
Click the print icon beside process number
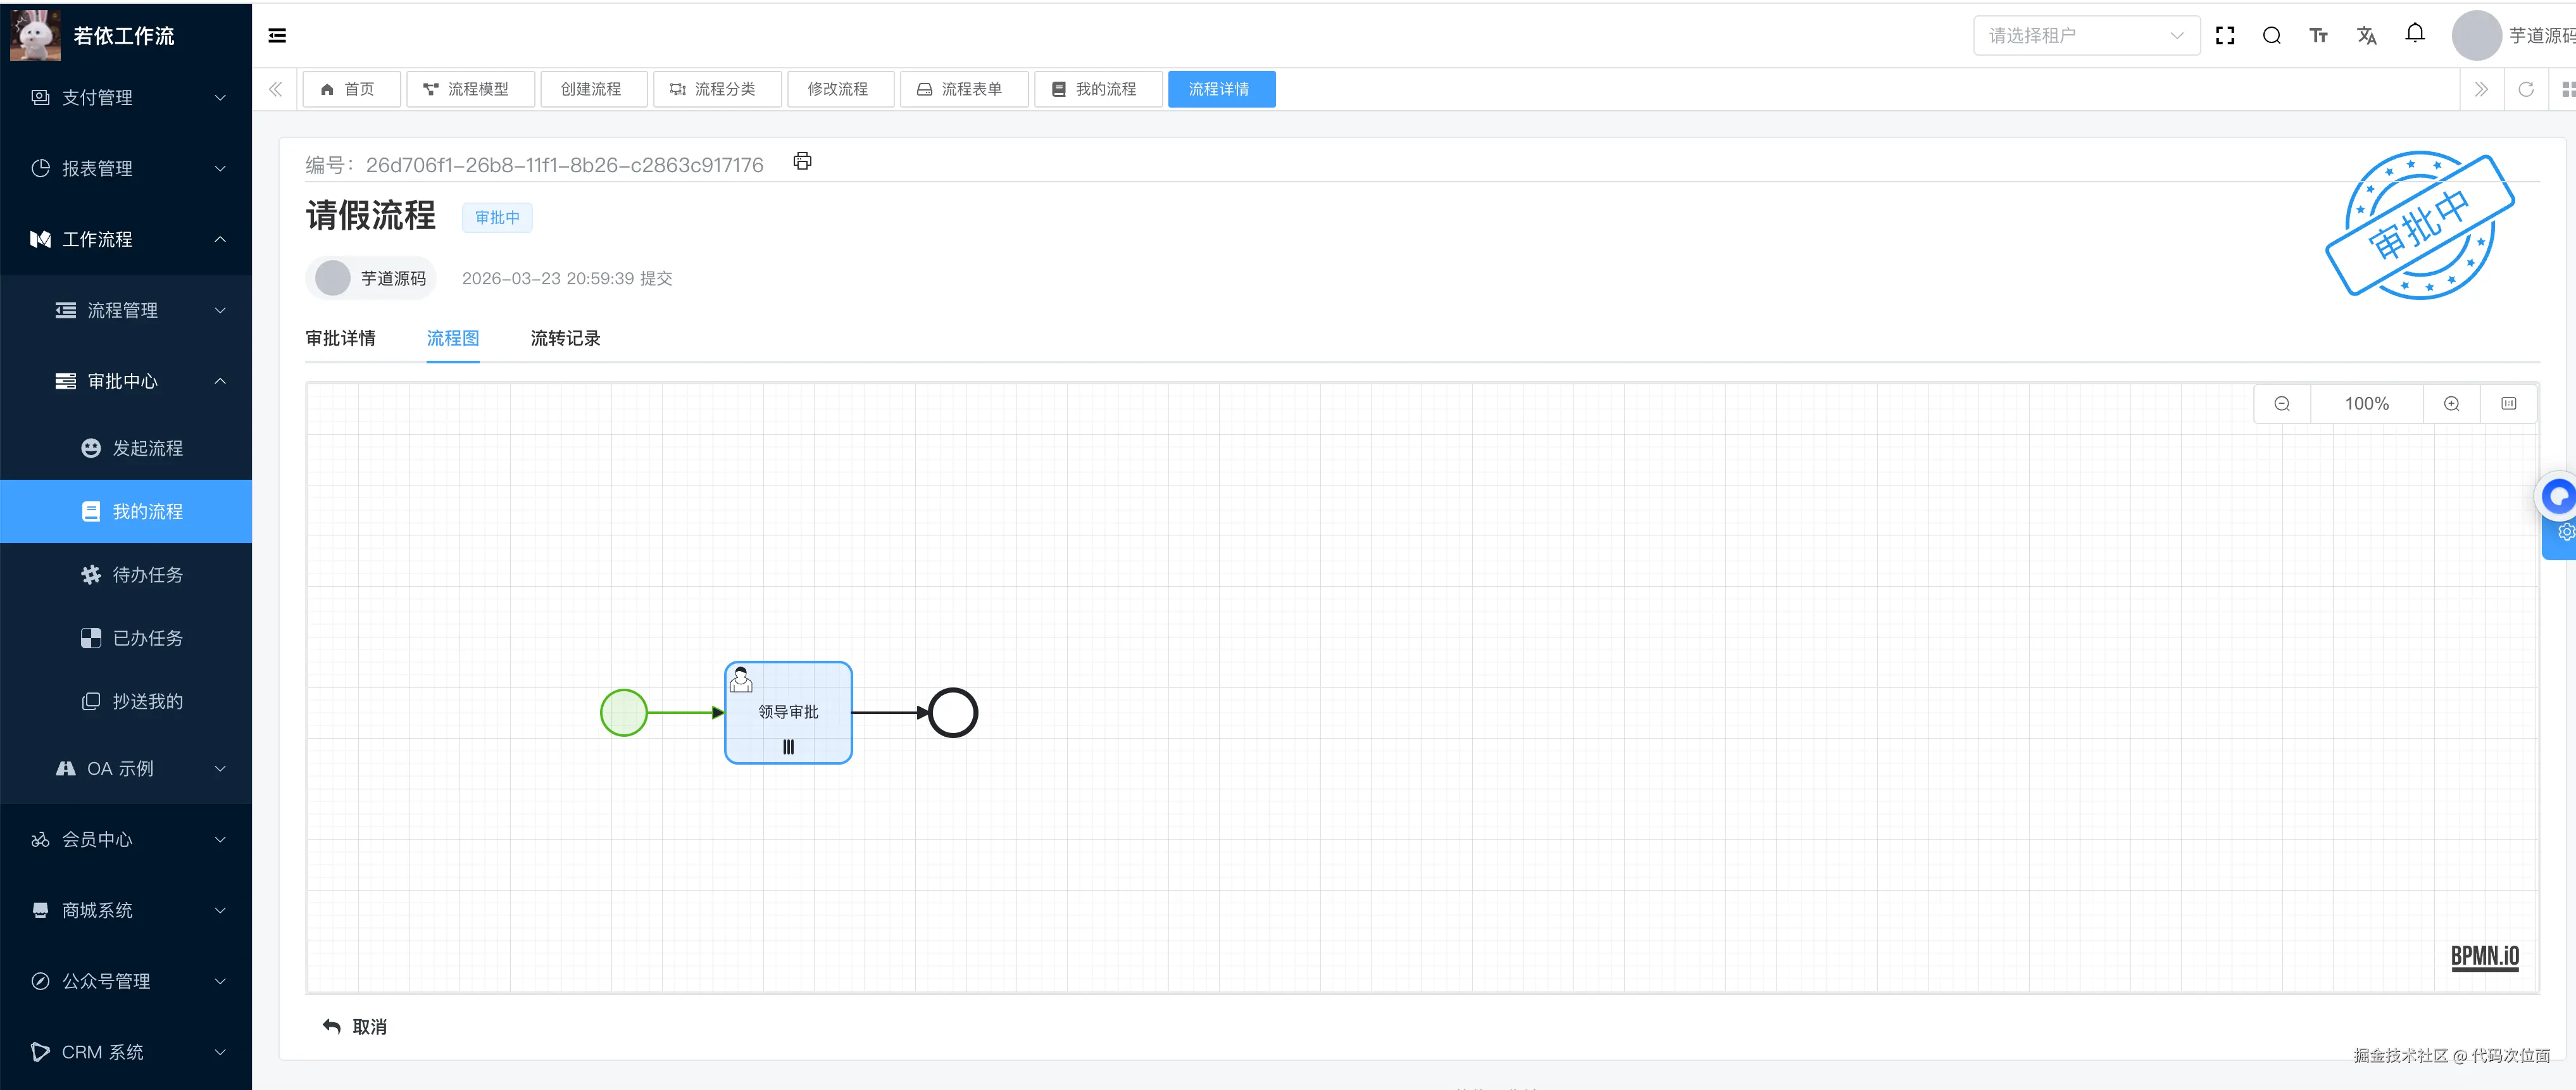pyautogui.click(x=802, y=161)
